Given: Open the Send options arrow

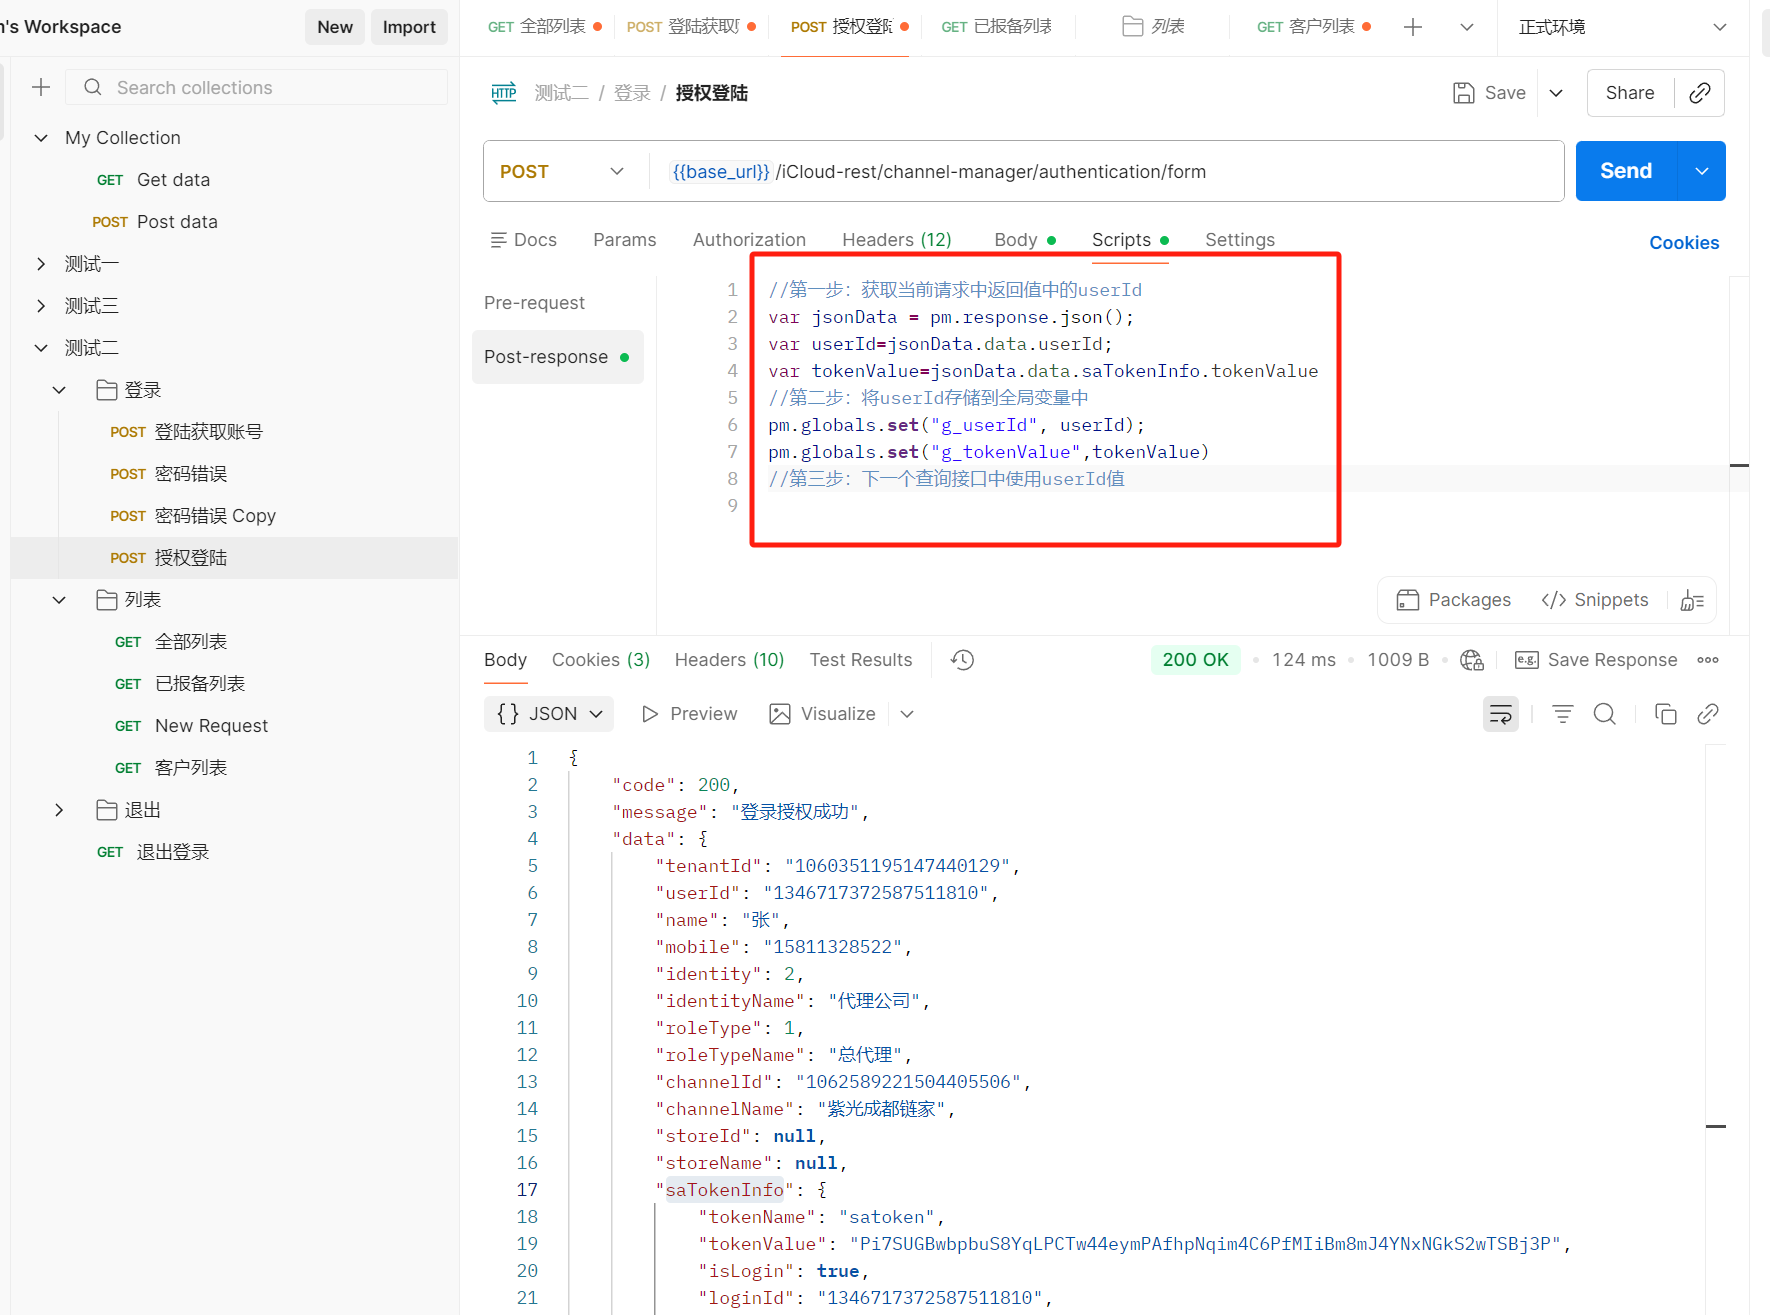Looking at the screenshot, I should 1702,171.
